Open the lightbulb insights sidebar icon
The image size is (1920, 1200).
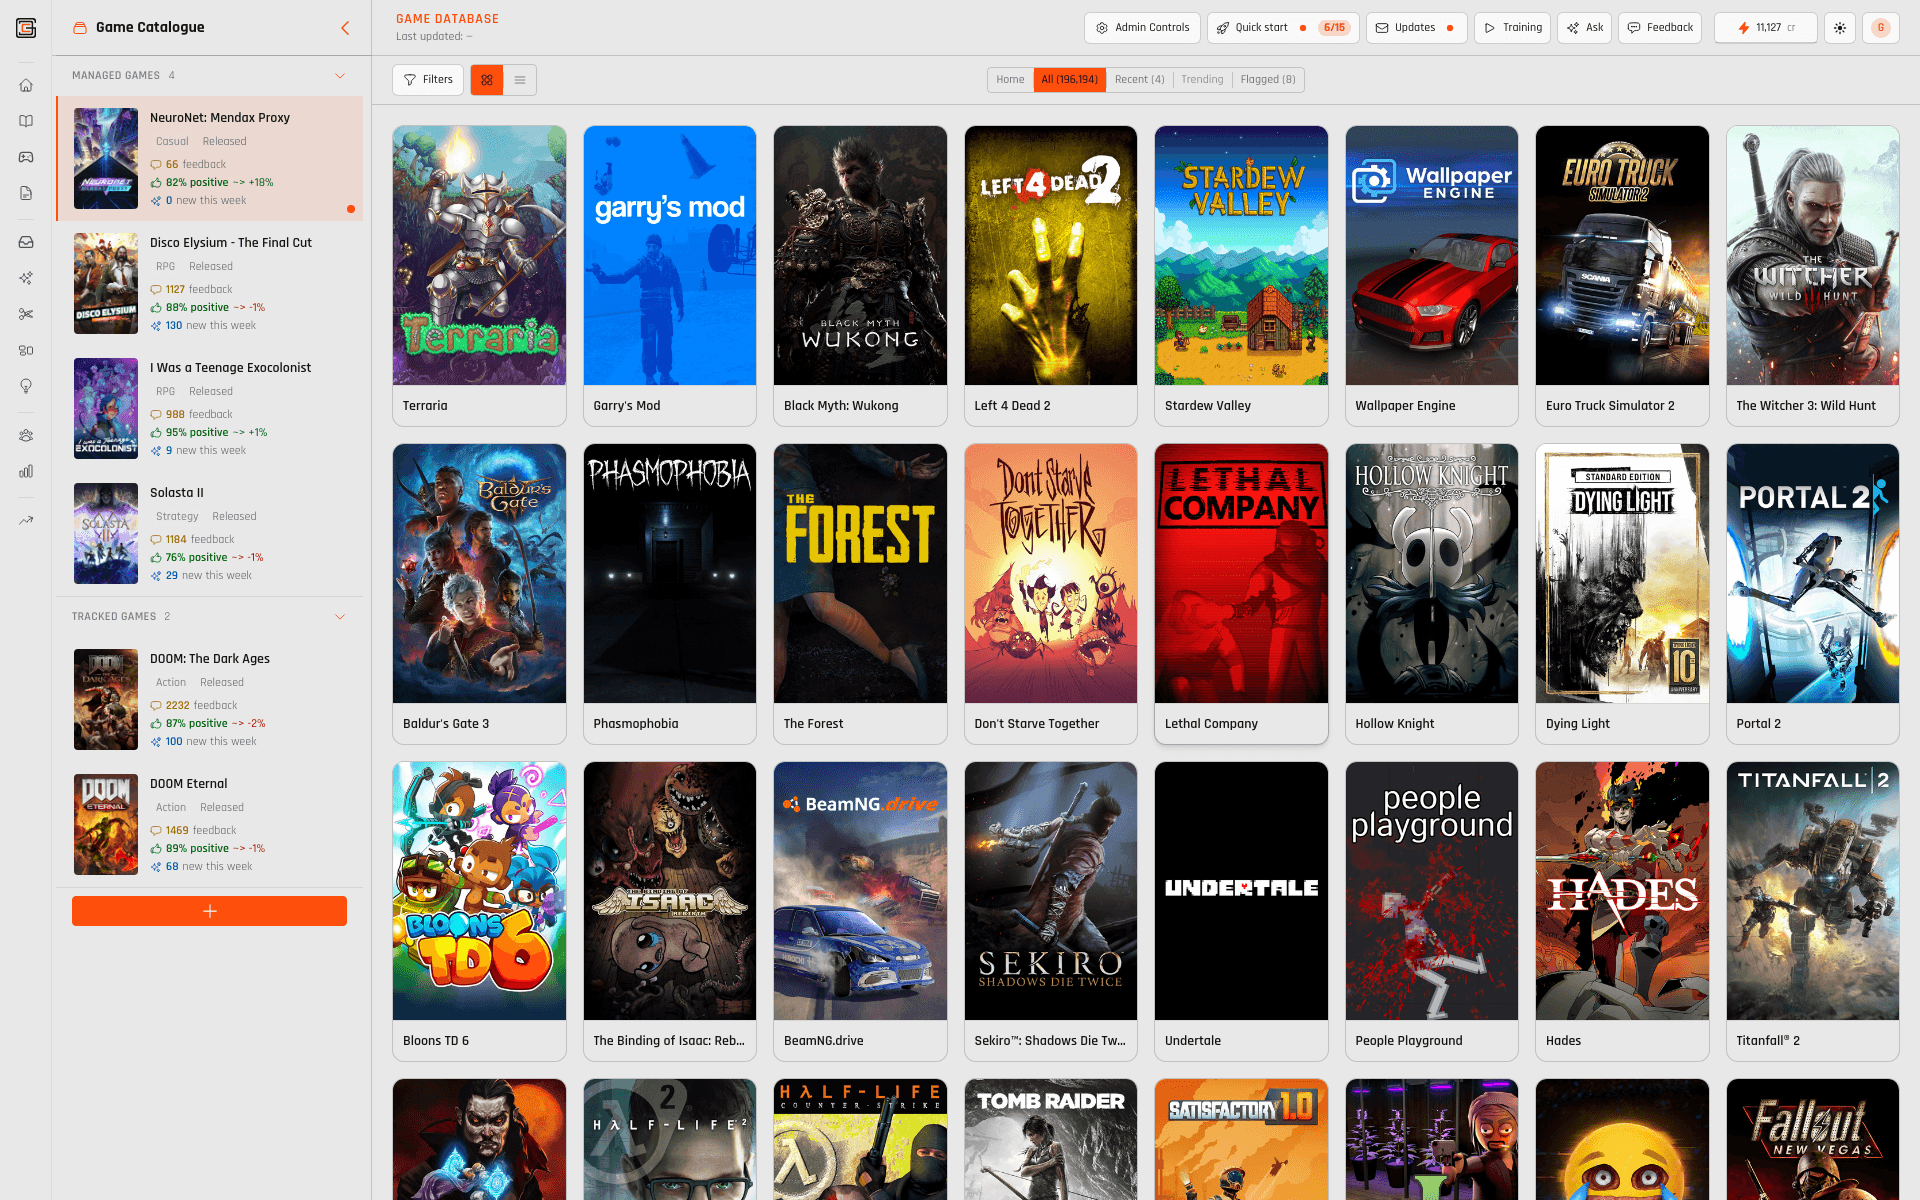pos(26,386)
